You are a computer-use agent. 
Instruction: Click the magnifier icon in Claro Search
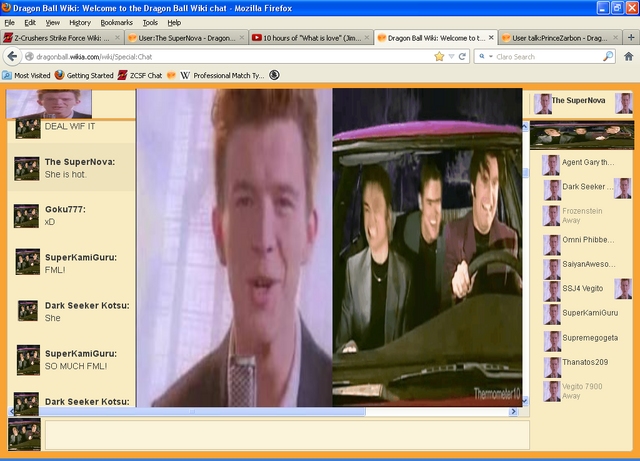608,56
